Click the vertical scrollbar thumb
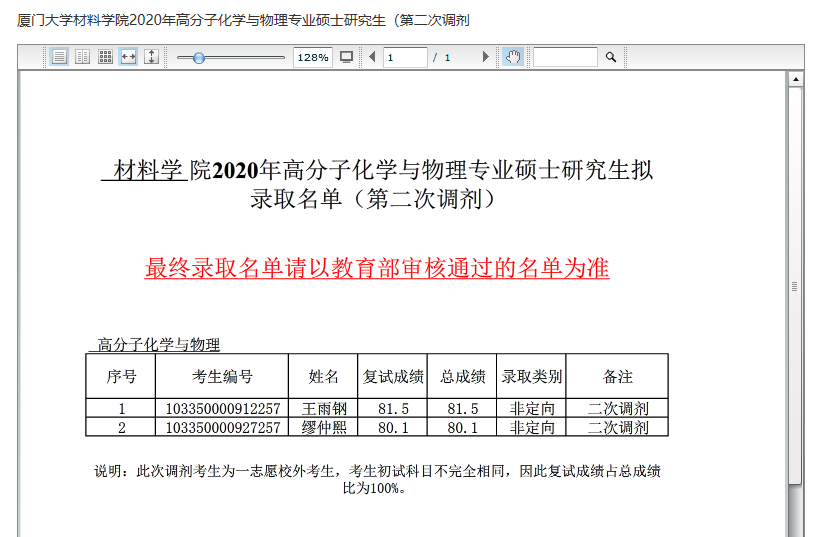Image resolution: width=819 pixels, height=537 pixels. point(796,285)
